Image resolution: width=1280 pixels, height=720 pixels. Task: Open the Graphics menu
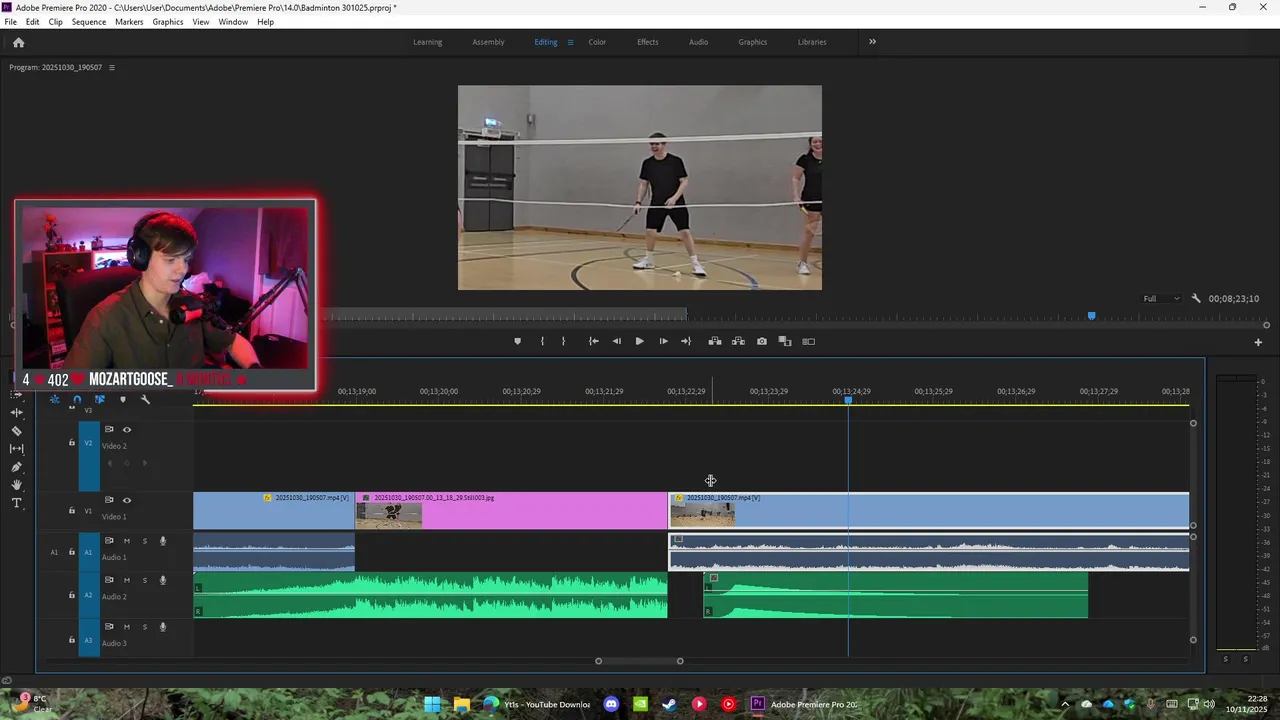167,22
